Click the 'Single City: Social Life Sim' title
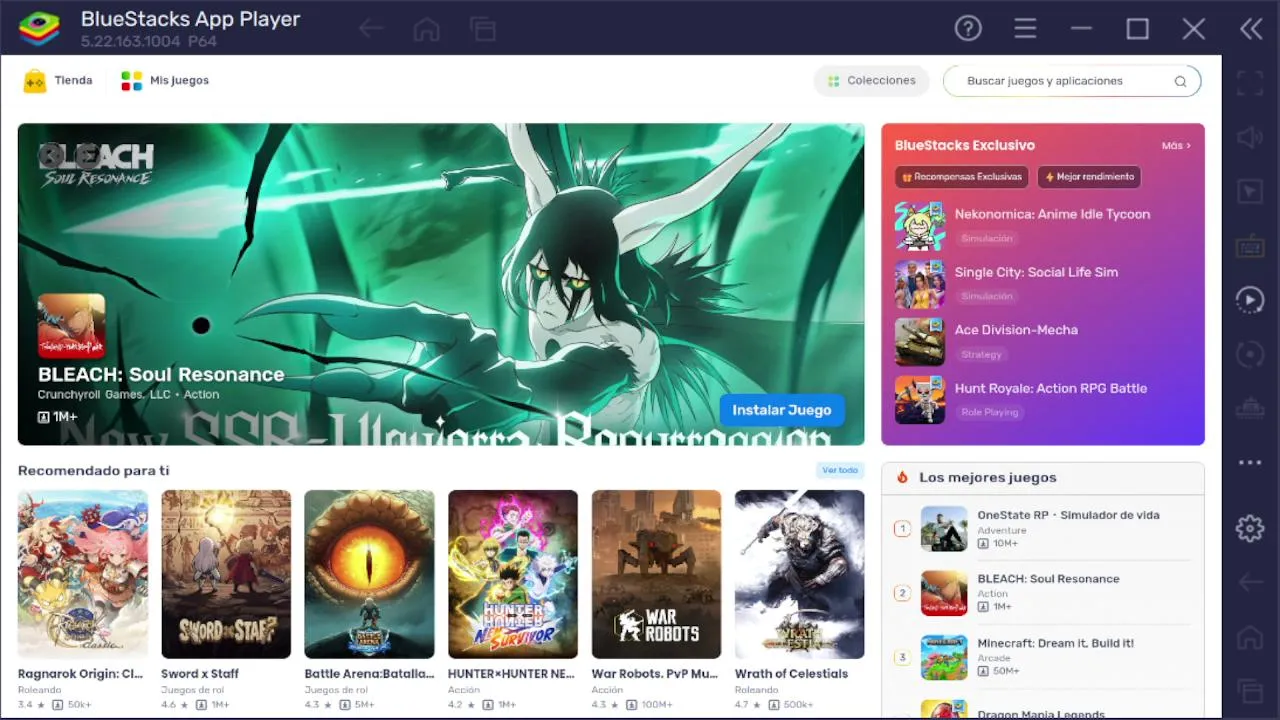The height and width of the screenshot is (720, 1280). coord(1036,272)
